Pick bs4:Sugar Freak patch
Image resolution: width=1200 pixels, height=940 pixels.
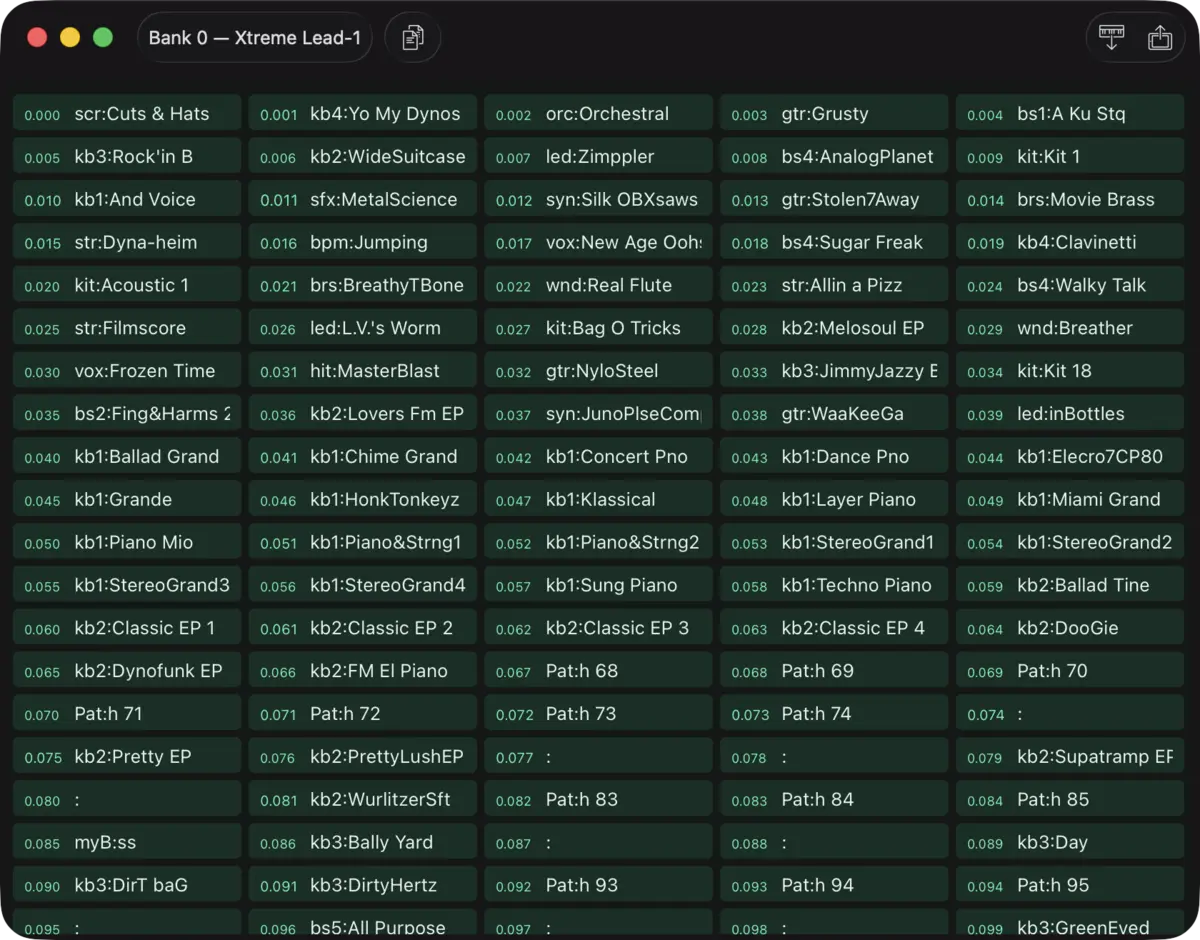834,243
